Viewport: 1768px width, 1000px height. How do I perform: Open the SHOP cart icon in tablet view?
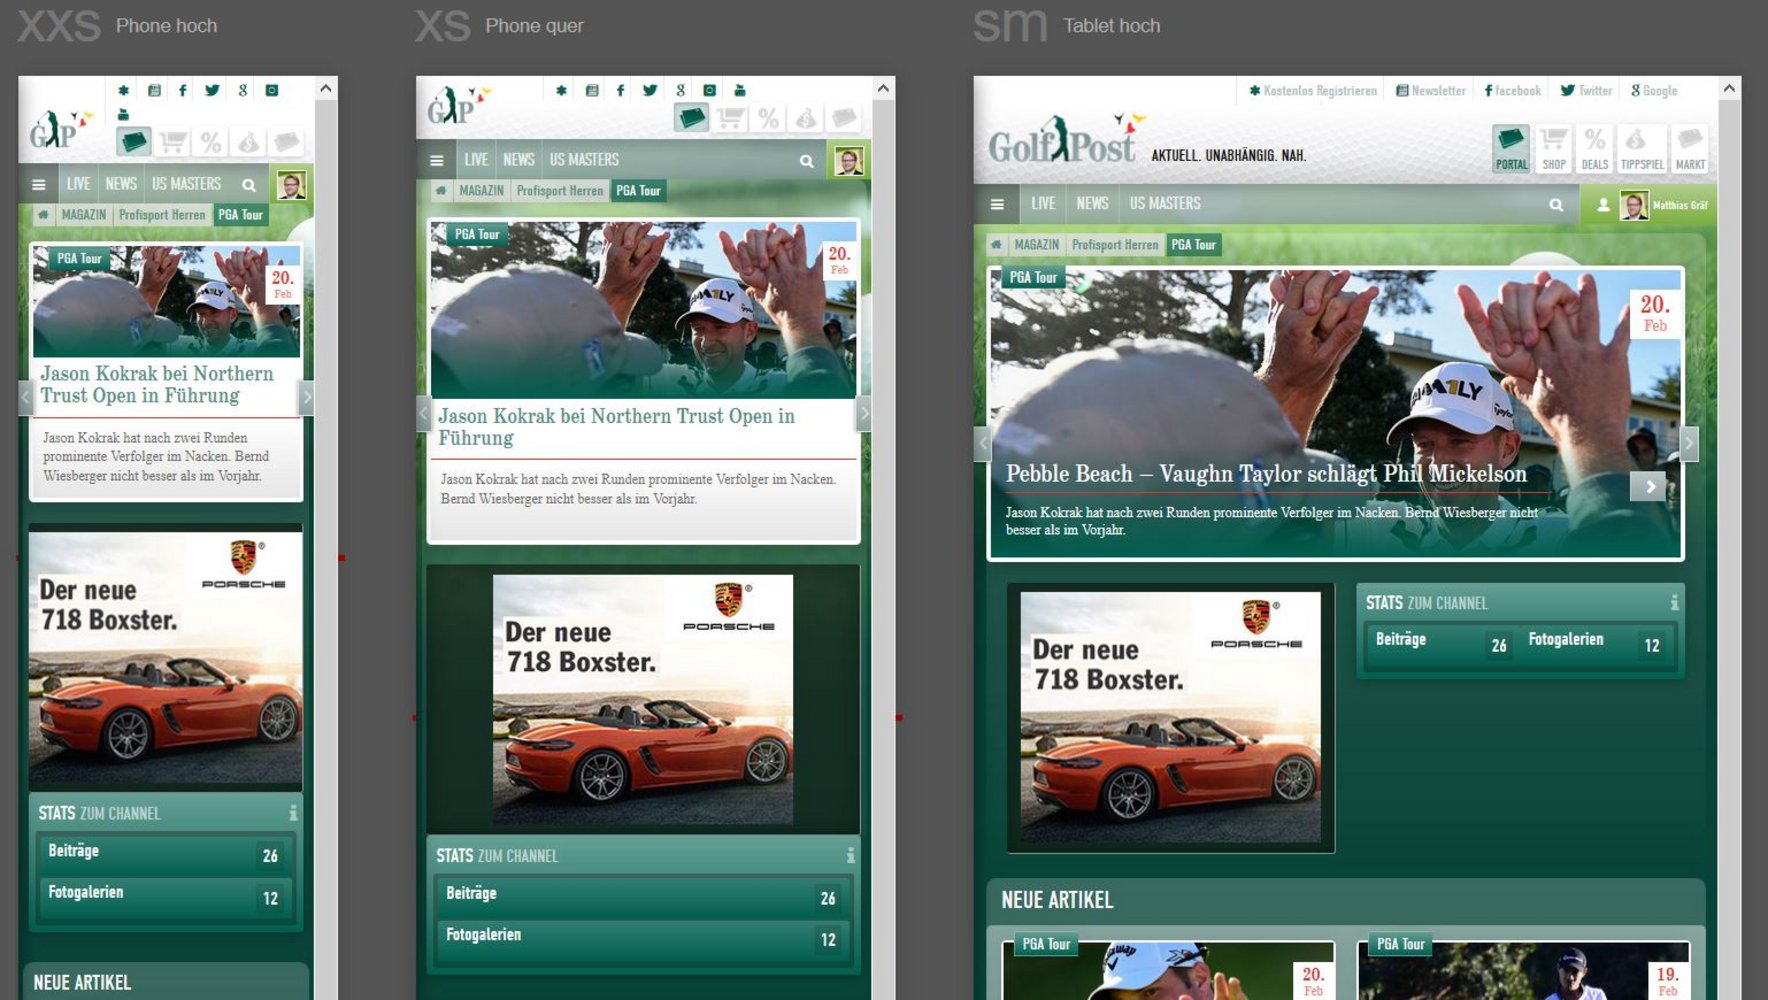1554,149
